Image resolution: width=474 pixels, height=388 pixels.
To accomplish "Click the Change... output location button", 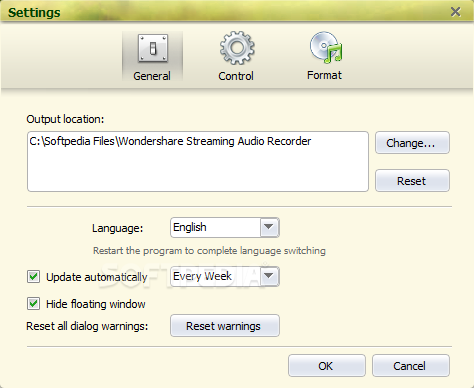I will [x=412, y=143].
